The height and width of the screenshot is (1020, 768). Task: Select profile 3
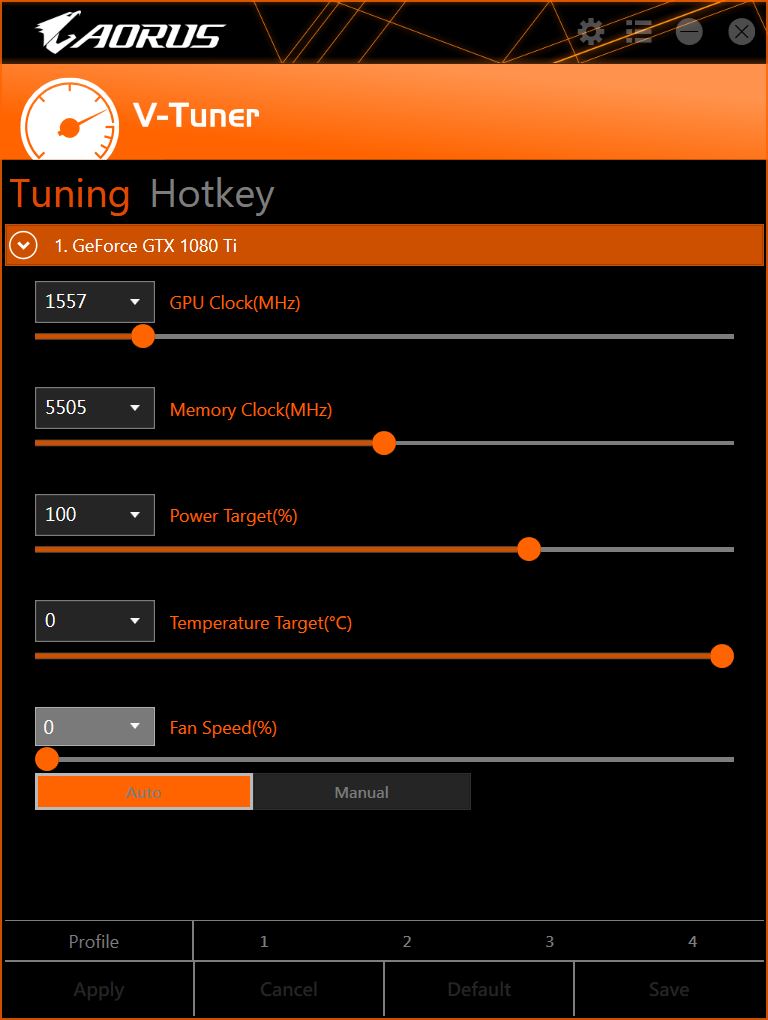(550, 941)
